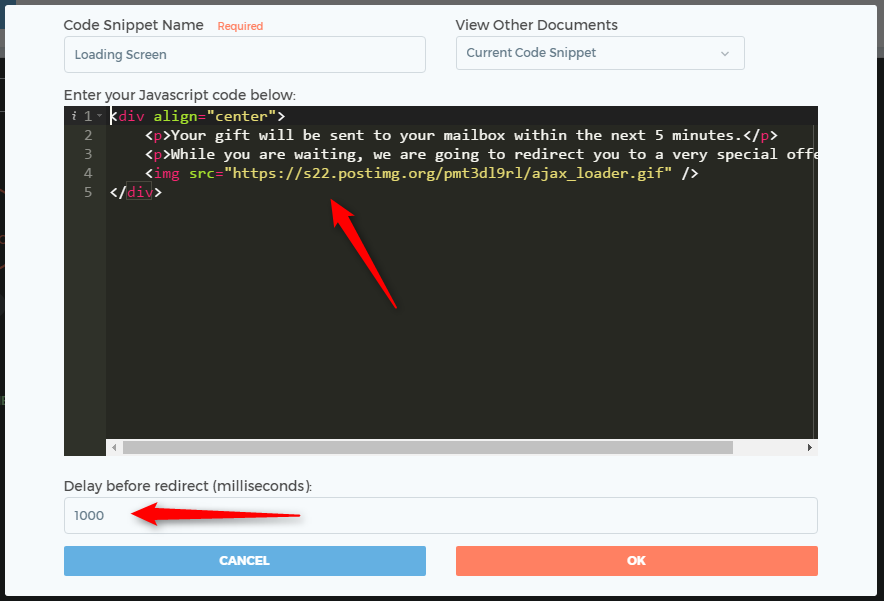Click the info marker icon beside line 1
The width and height of the screenshot is (884, 601).
click(x=74, y=116)
